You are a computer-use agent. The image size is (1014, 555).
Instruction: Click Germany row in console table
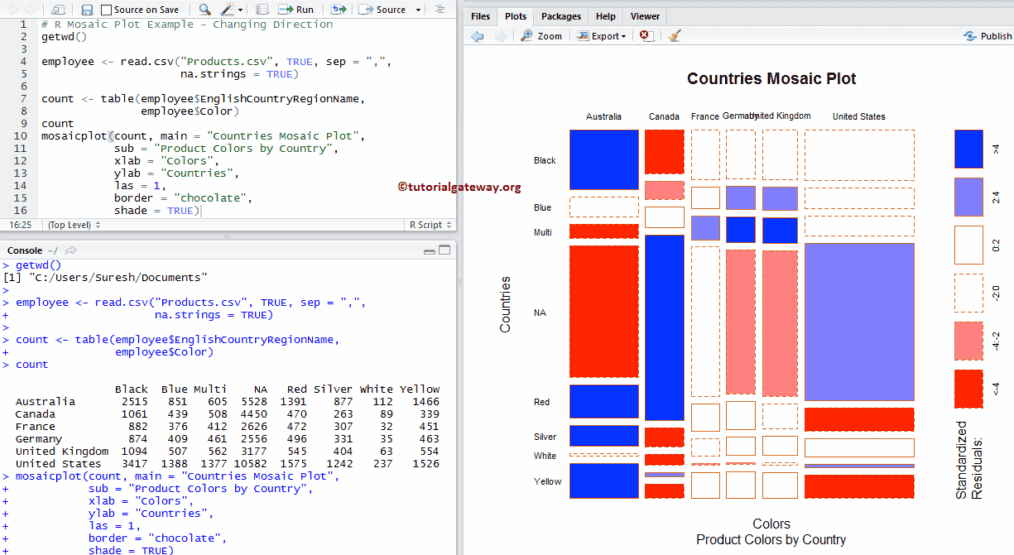click(227, 439)
